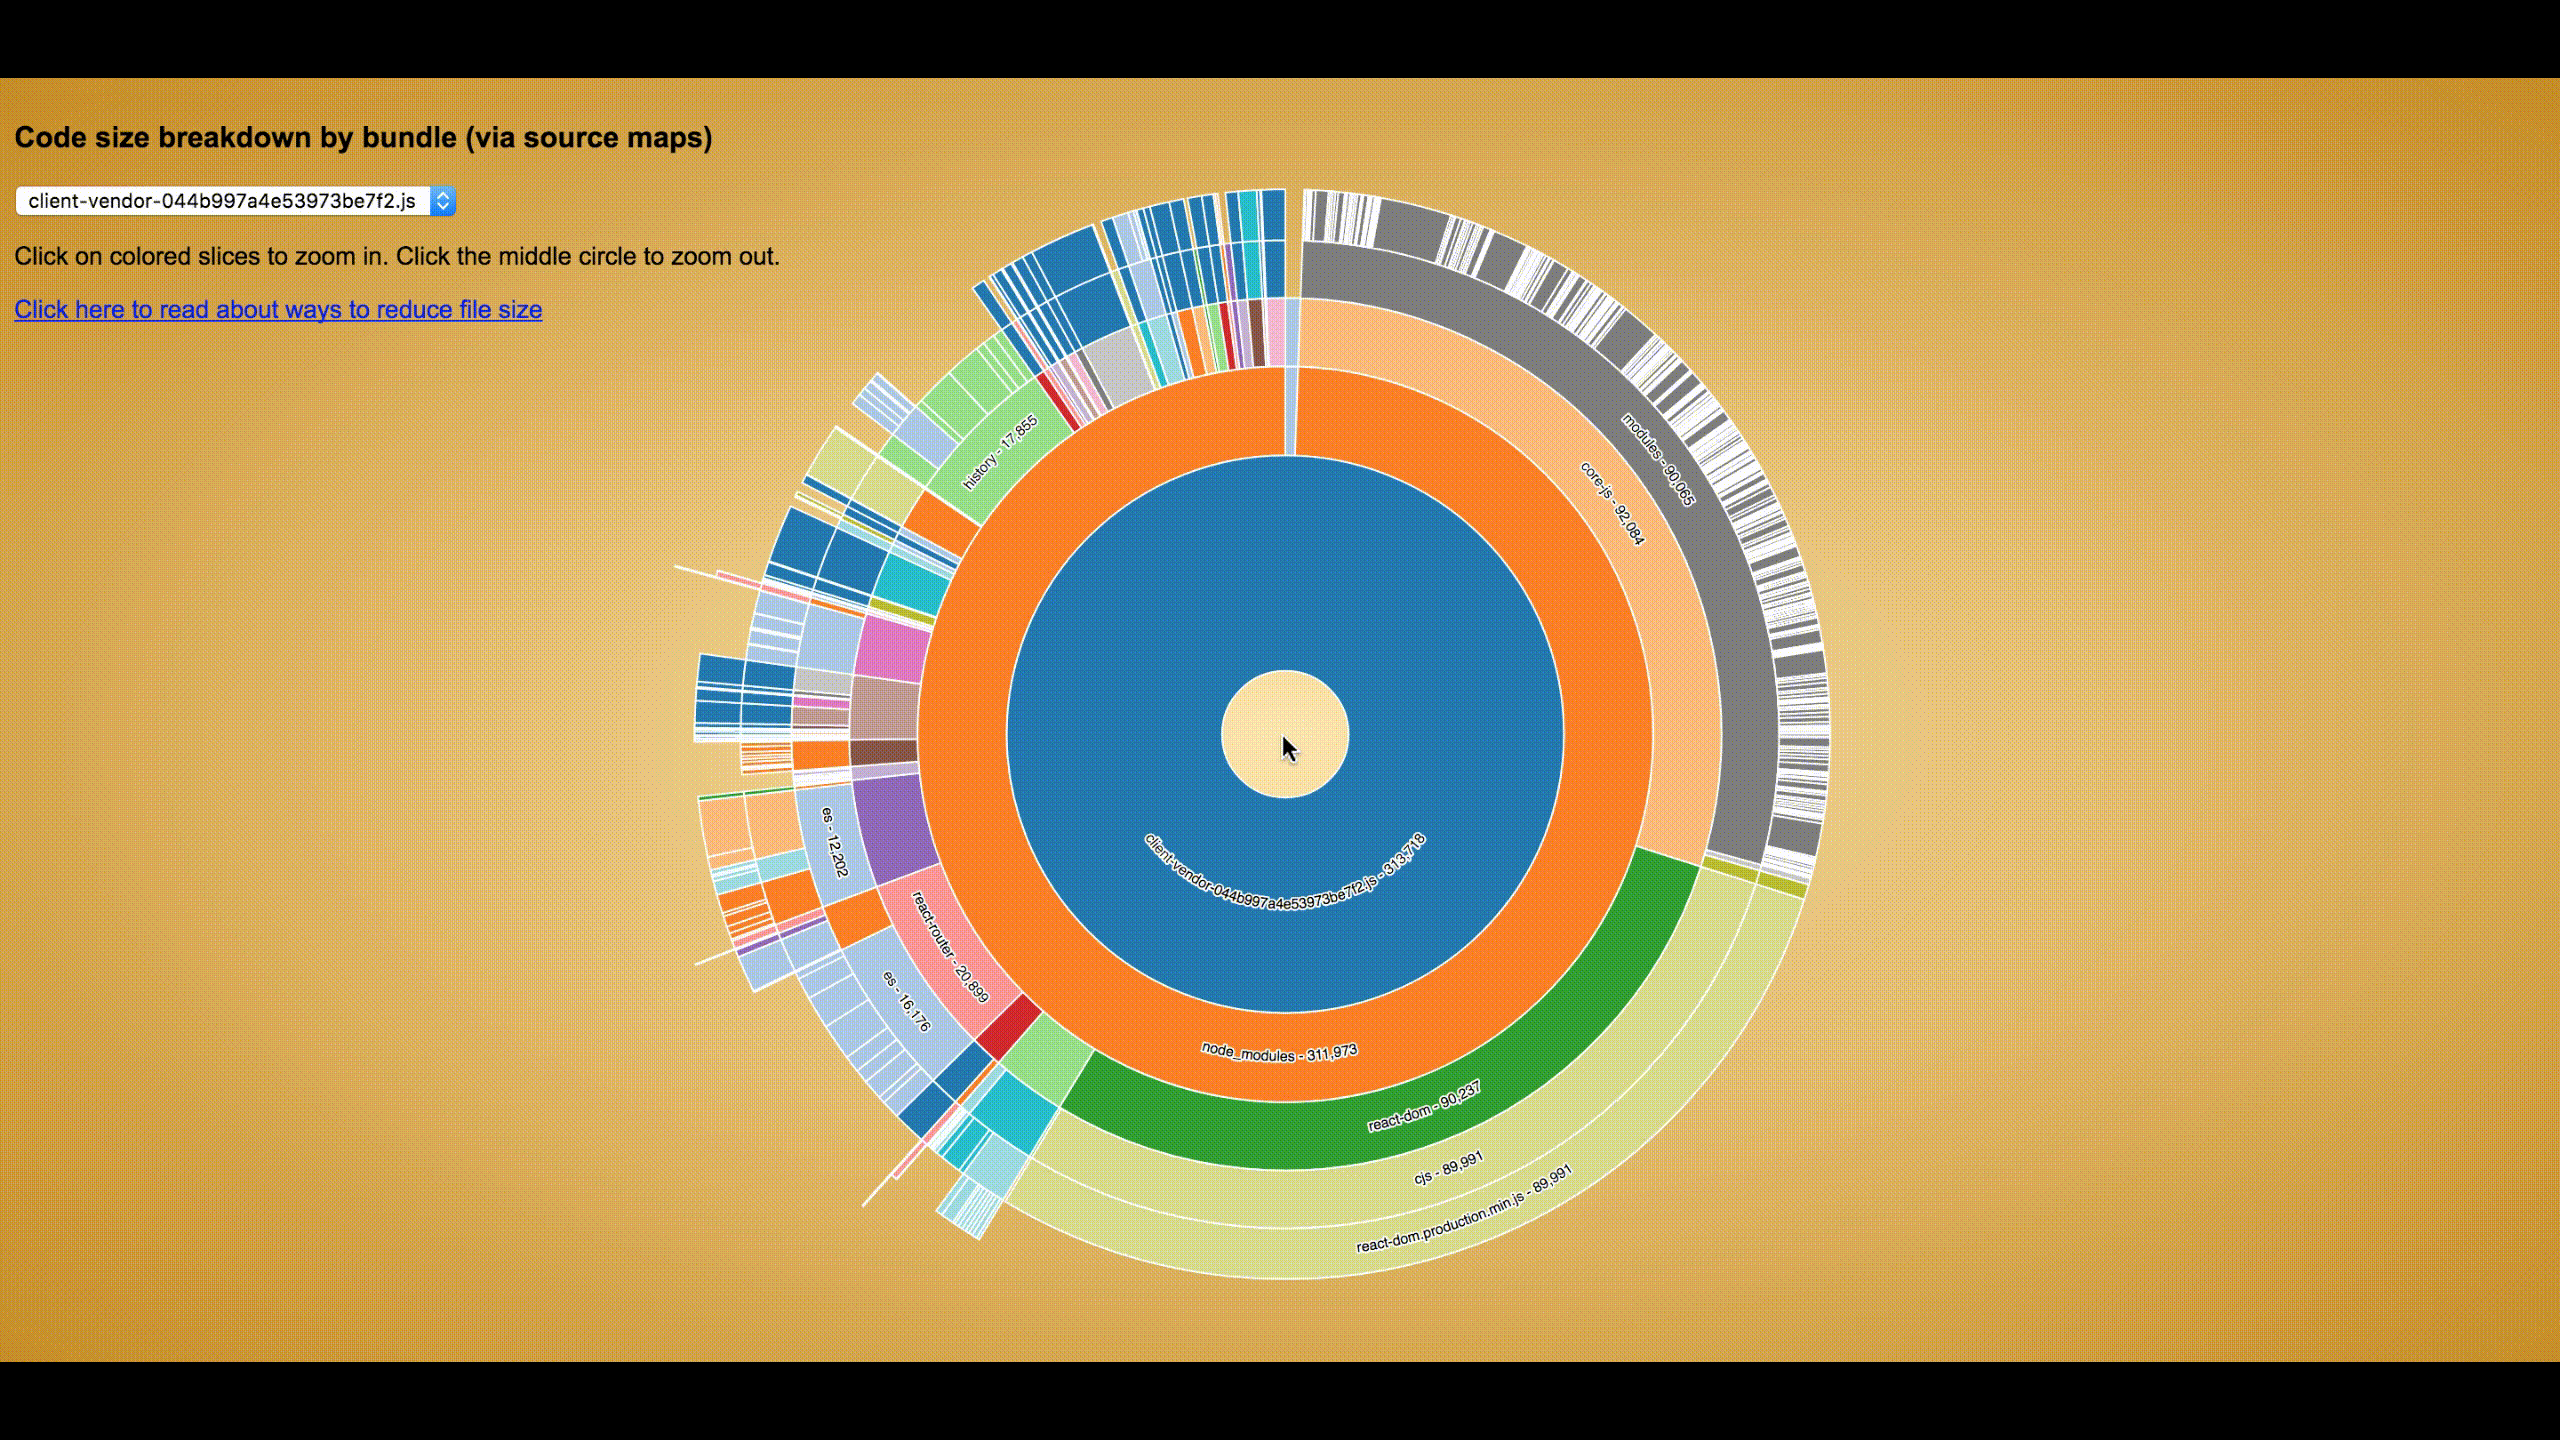Click the dropdown's blue stepper arrows
Image resolution: width=2560 pixels, height=1440 pixels.
[443, 201]
